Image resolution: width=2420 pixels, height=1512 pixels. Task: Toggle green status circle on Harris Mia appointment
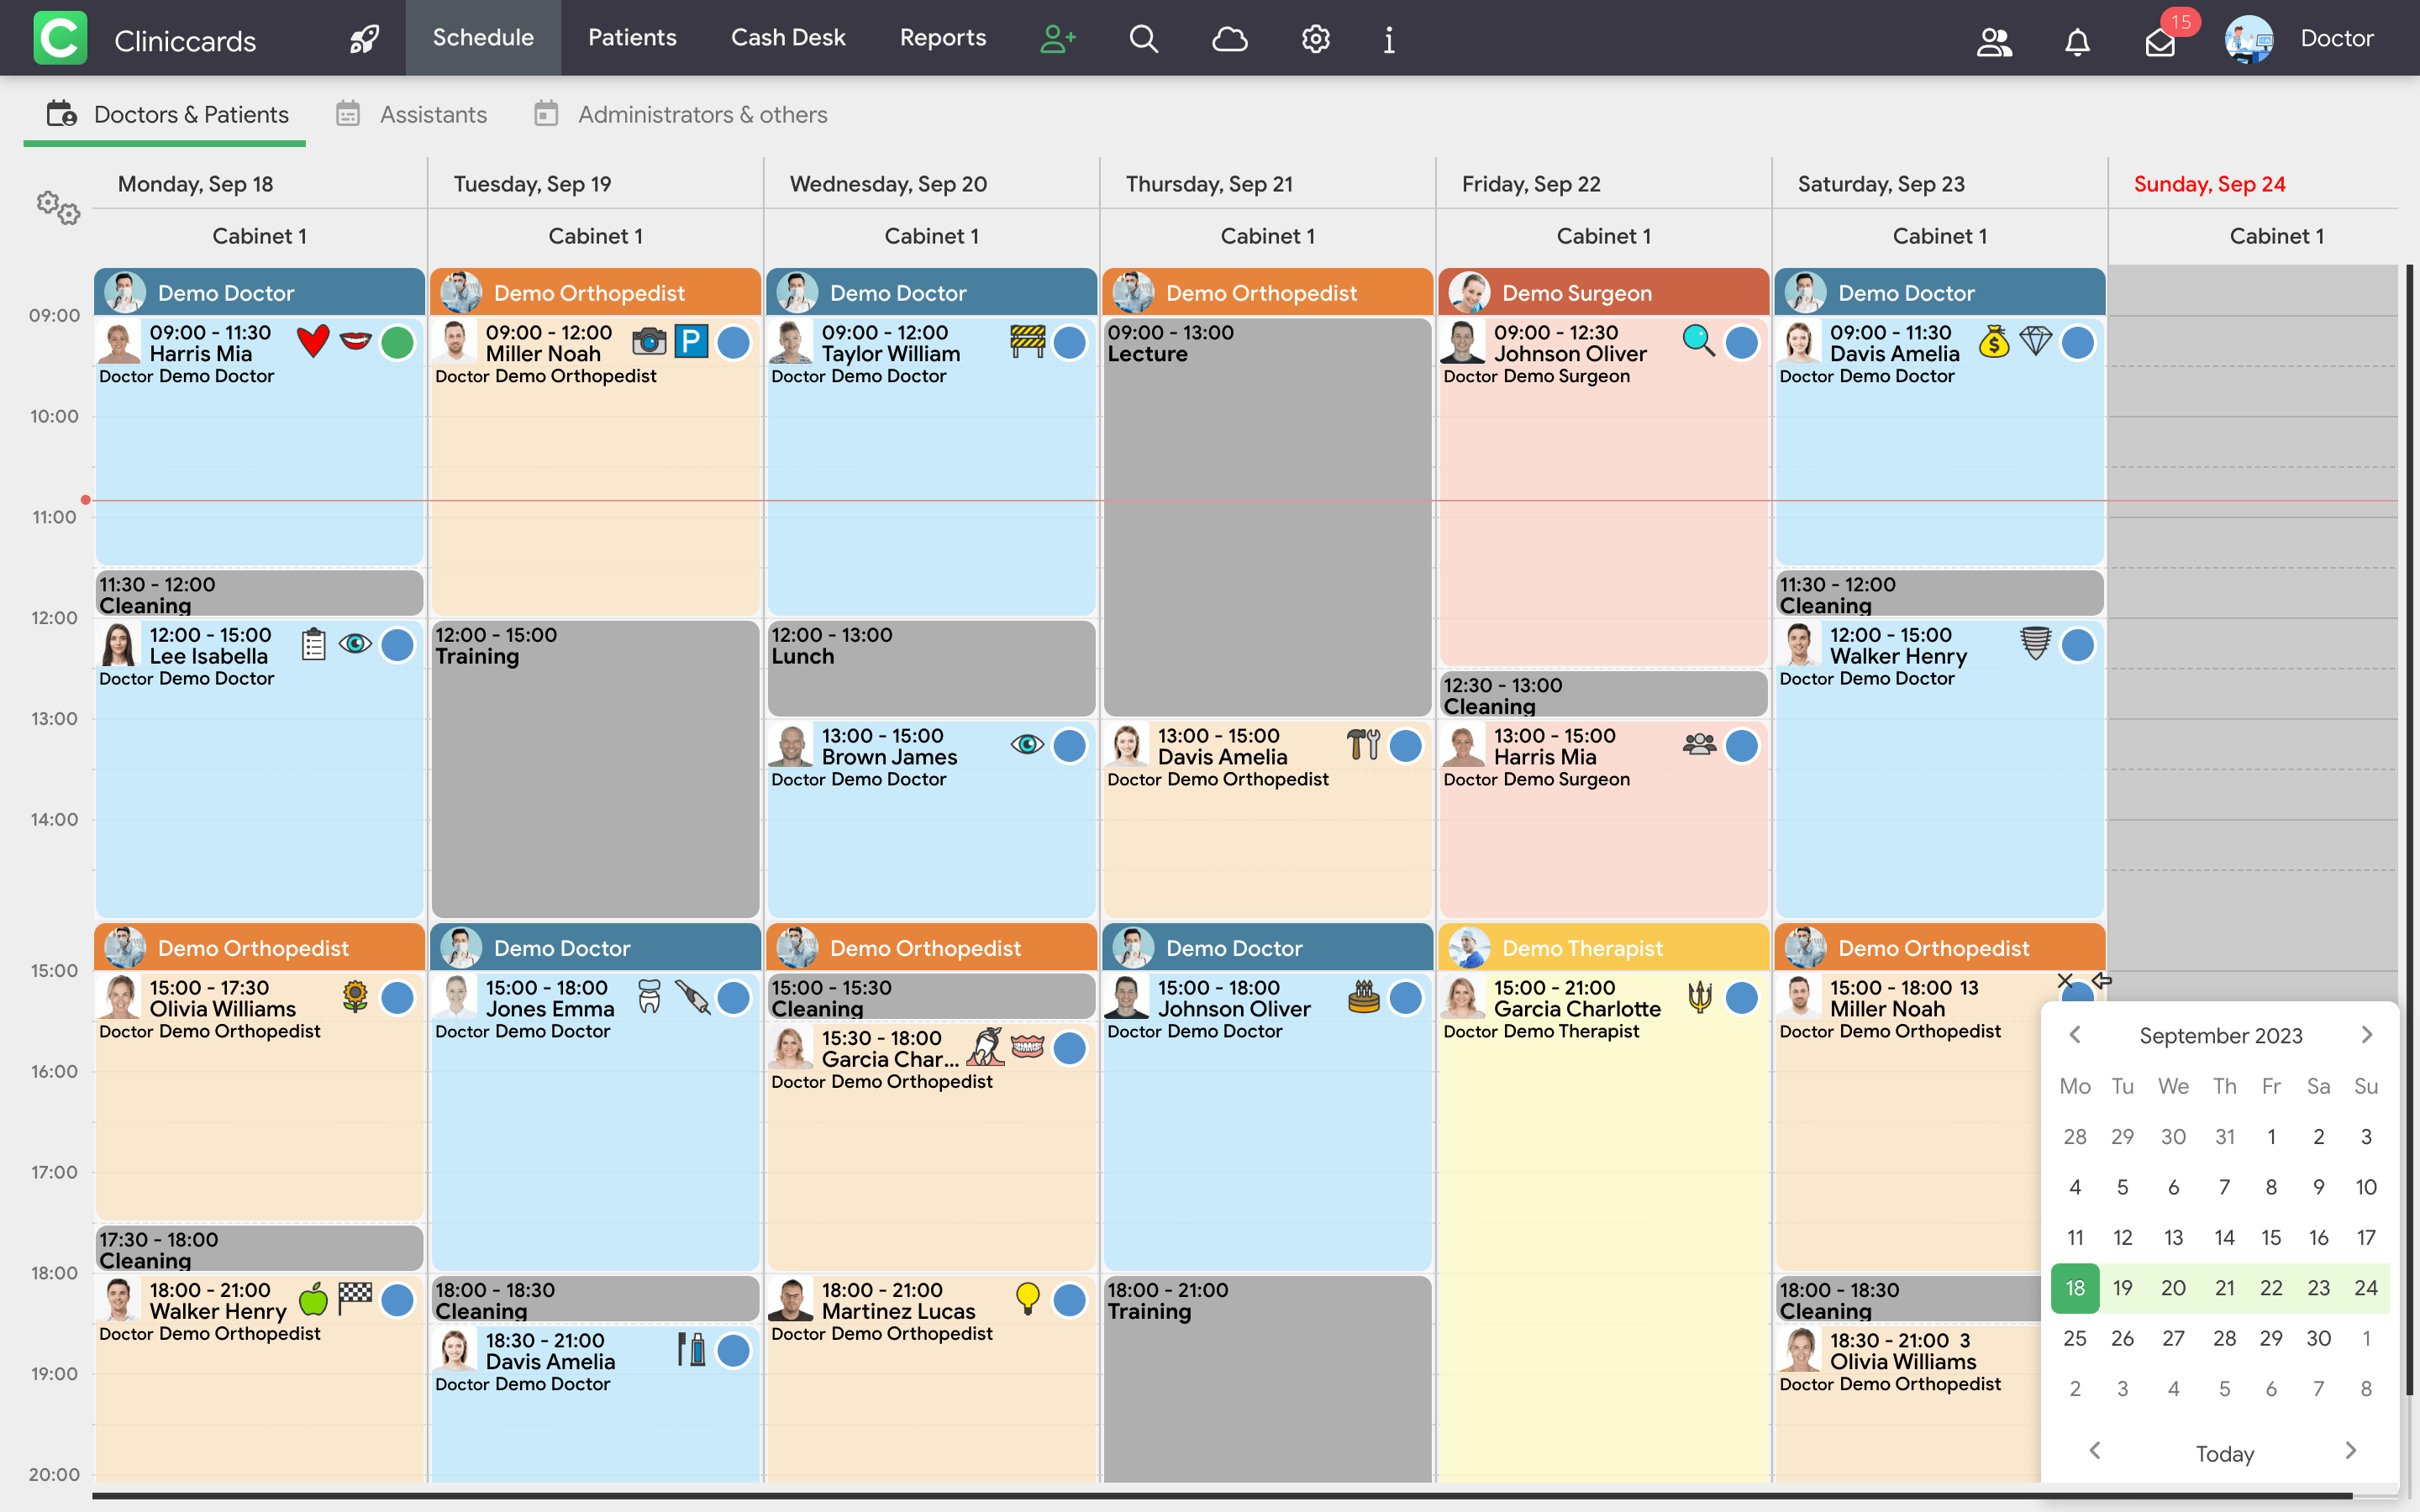coord(397,343)
